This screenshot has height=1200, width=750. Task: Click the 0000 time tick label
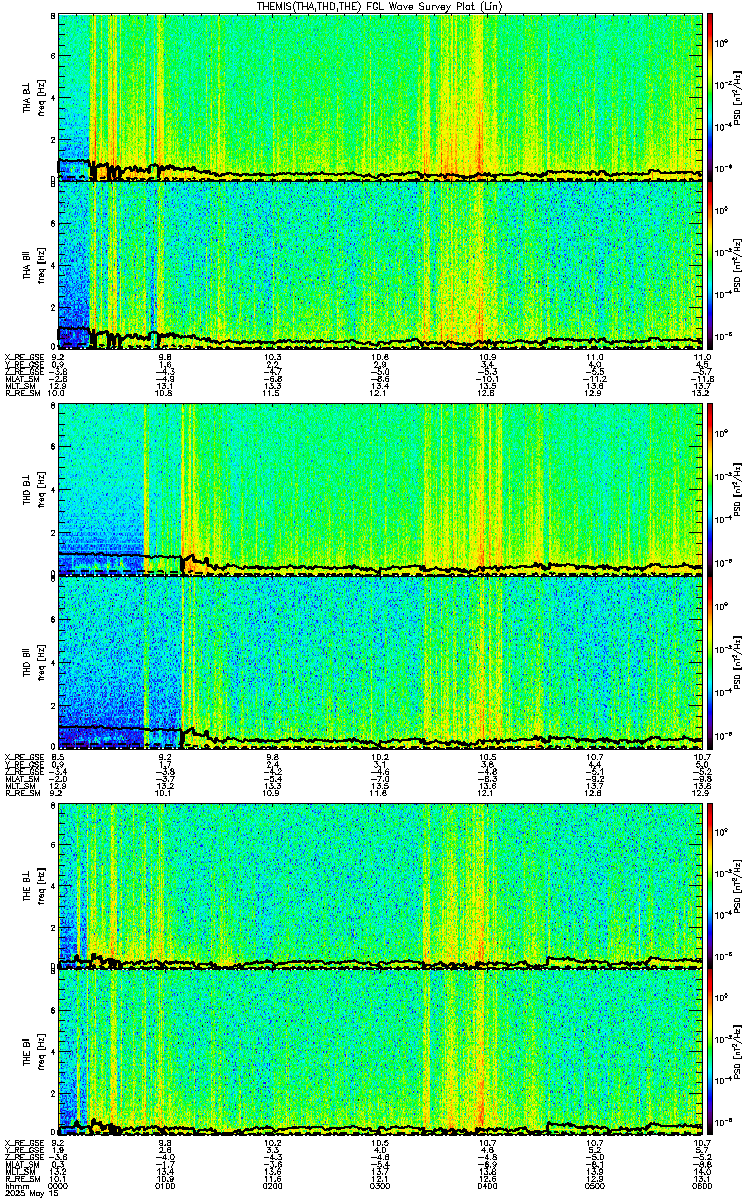58,1186
